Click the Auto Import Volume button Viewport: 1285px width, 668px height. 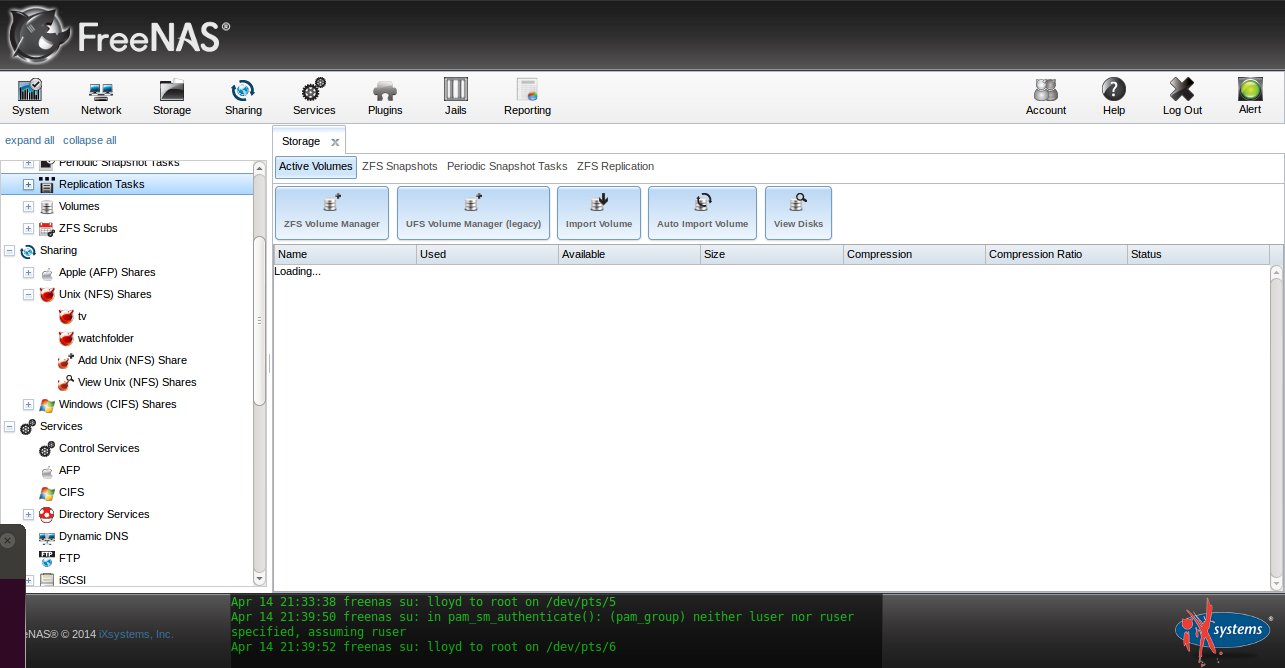click(703, 212)
